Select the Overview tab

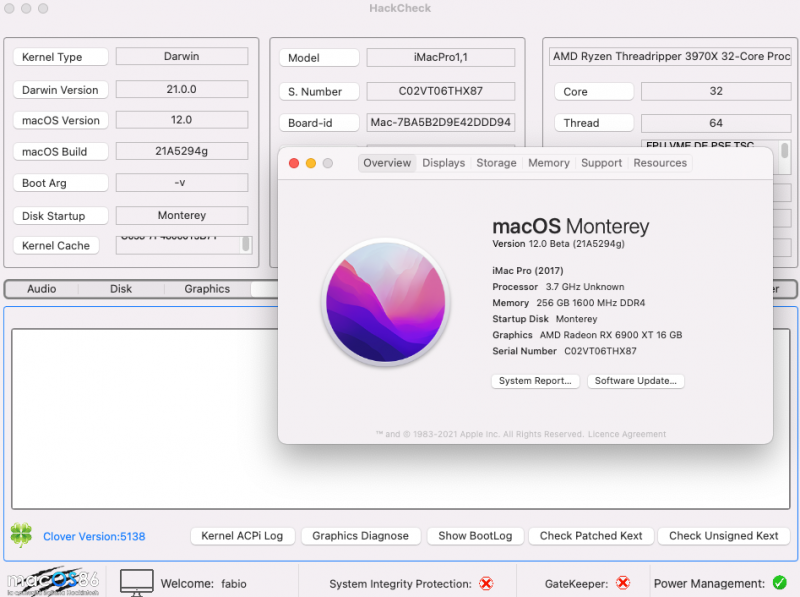(387, 163)
